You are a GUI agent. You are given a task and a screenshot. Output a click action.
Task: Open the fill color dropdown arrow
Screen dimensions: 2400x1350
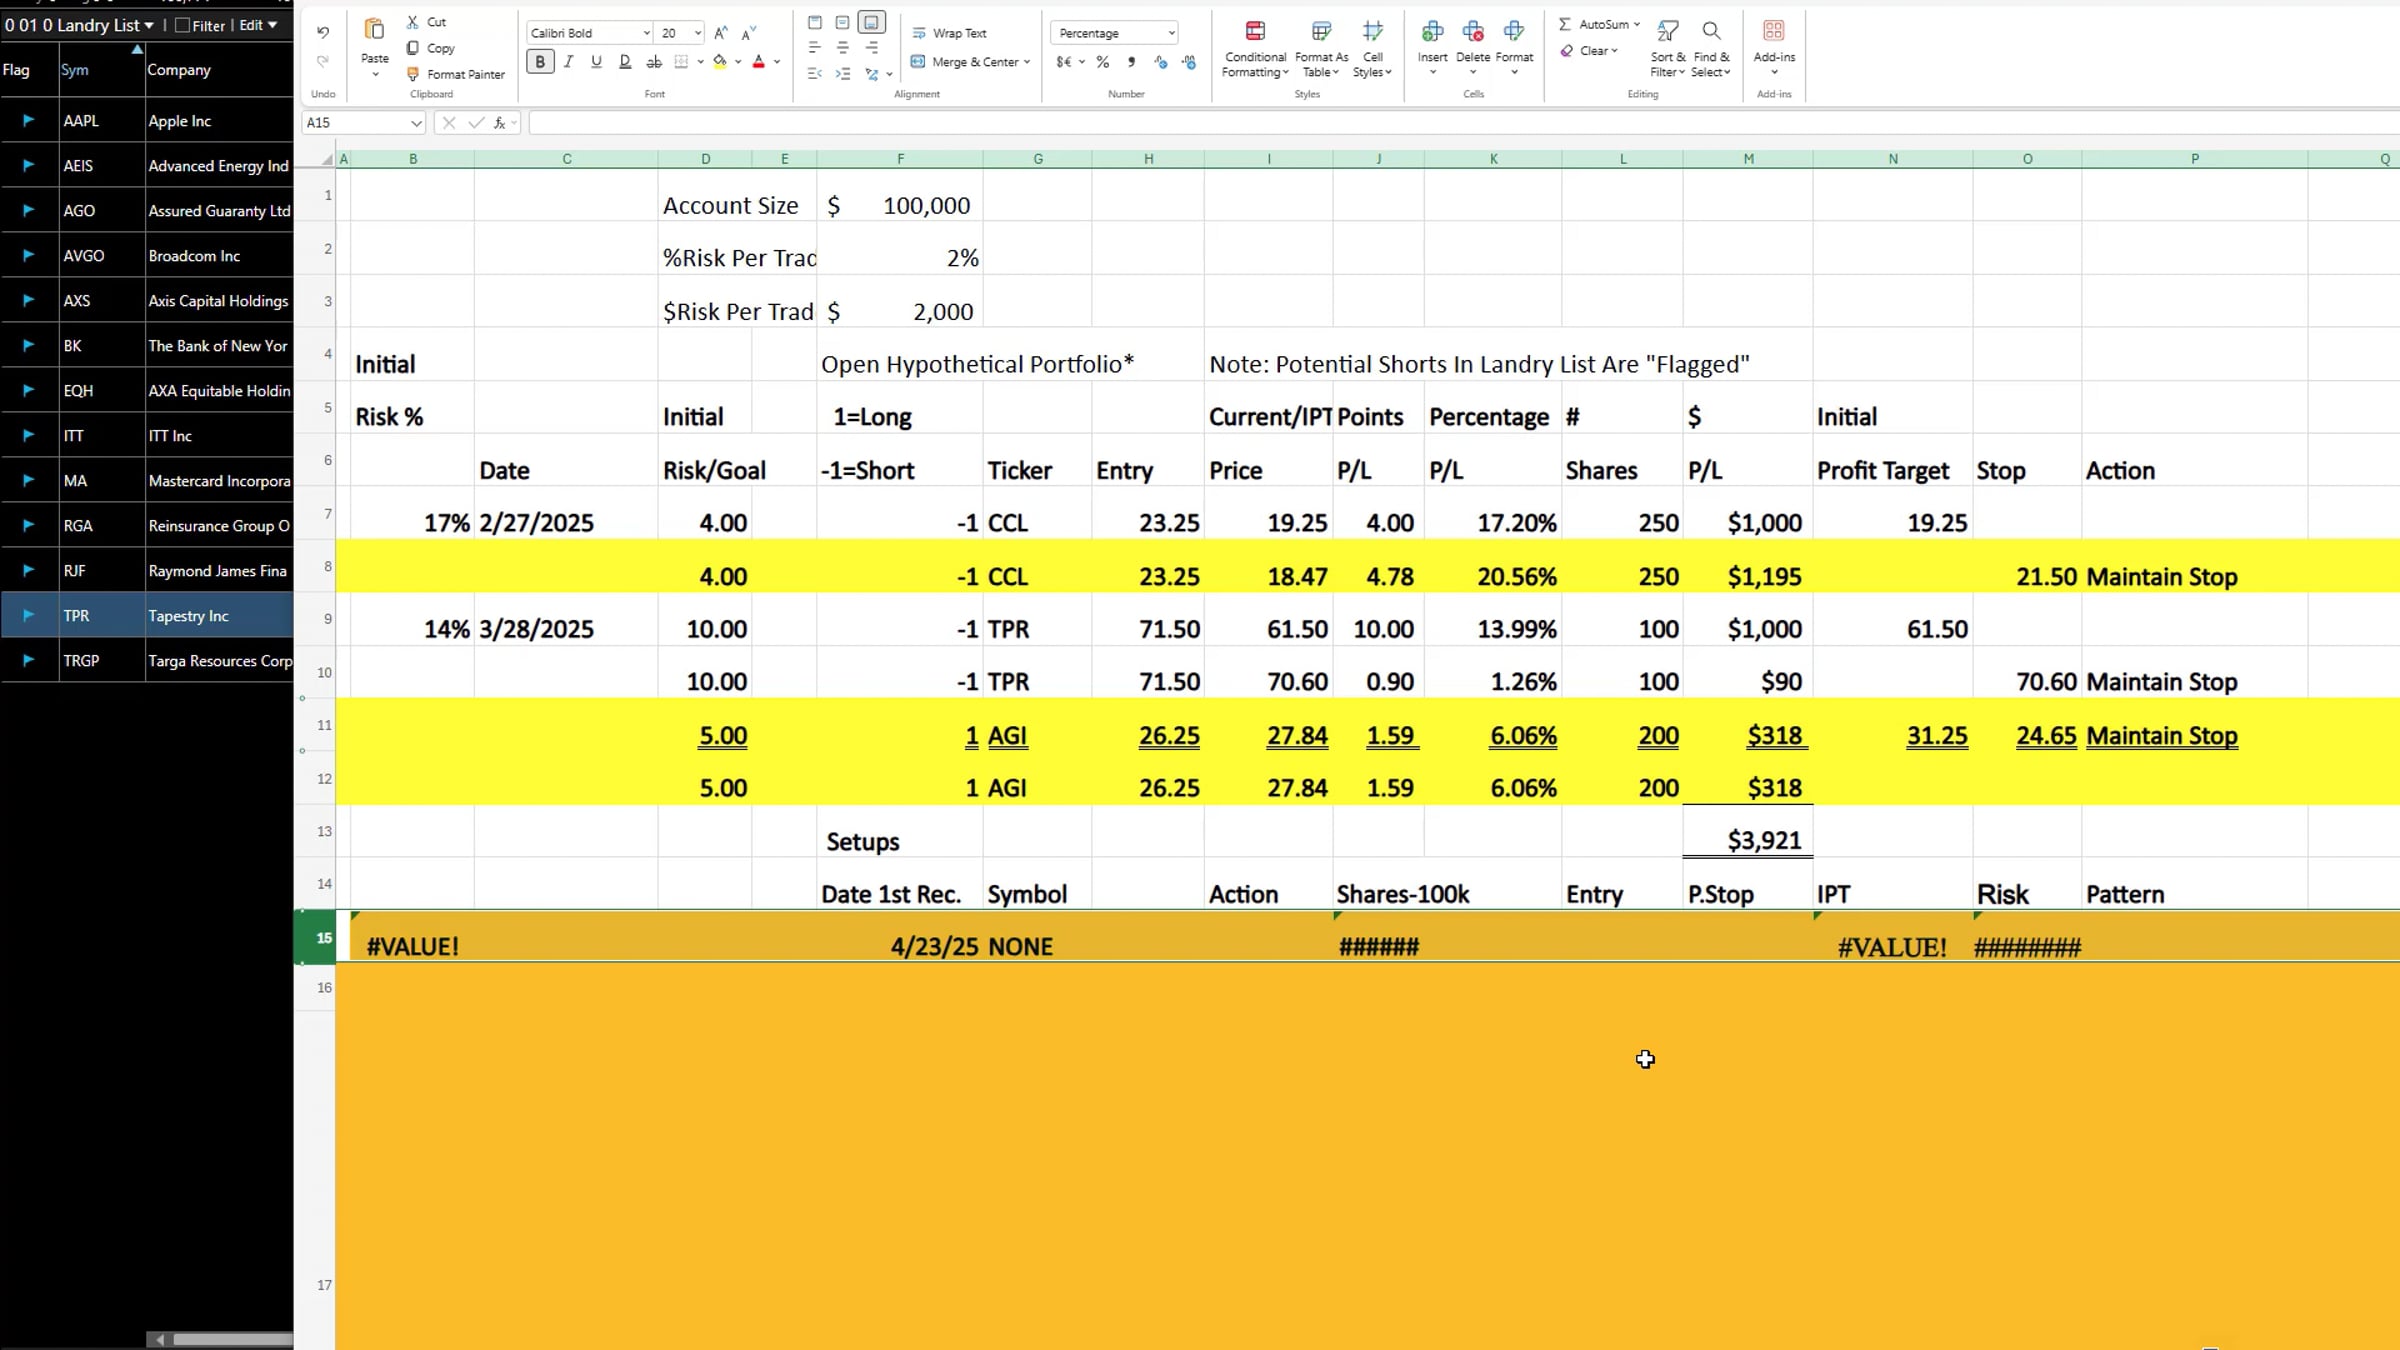tap(738, 62)
